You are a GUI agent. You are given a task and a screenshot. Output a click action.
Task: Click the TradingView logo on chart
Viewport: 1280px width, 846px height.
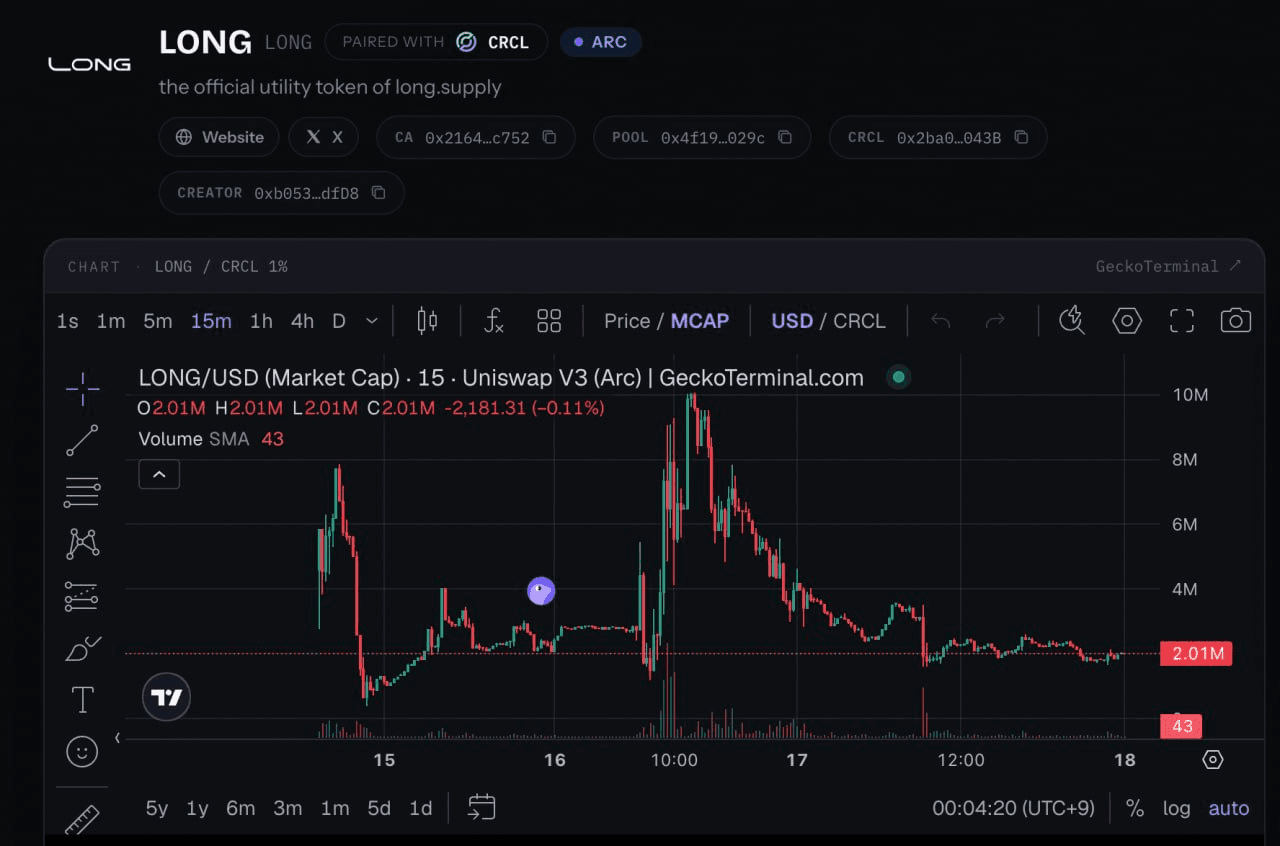point(166,697)
